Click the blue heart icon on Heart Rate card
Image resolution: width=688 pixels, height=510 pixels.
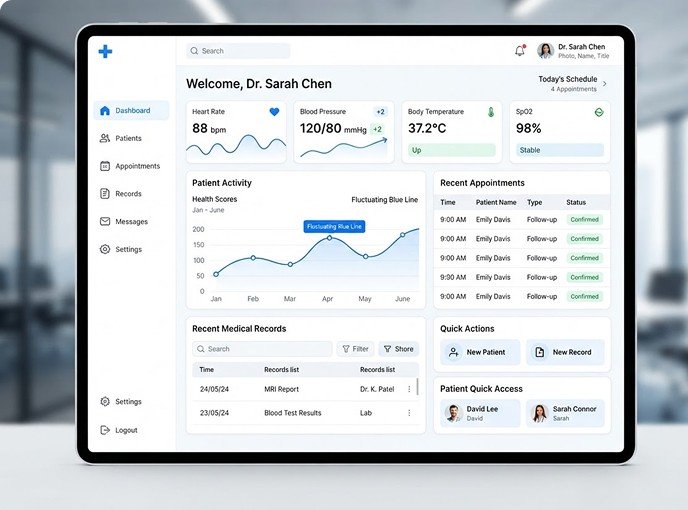coord(274,112)
